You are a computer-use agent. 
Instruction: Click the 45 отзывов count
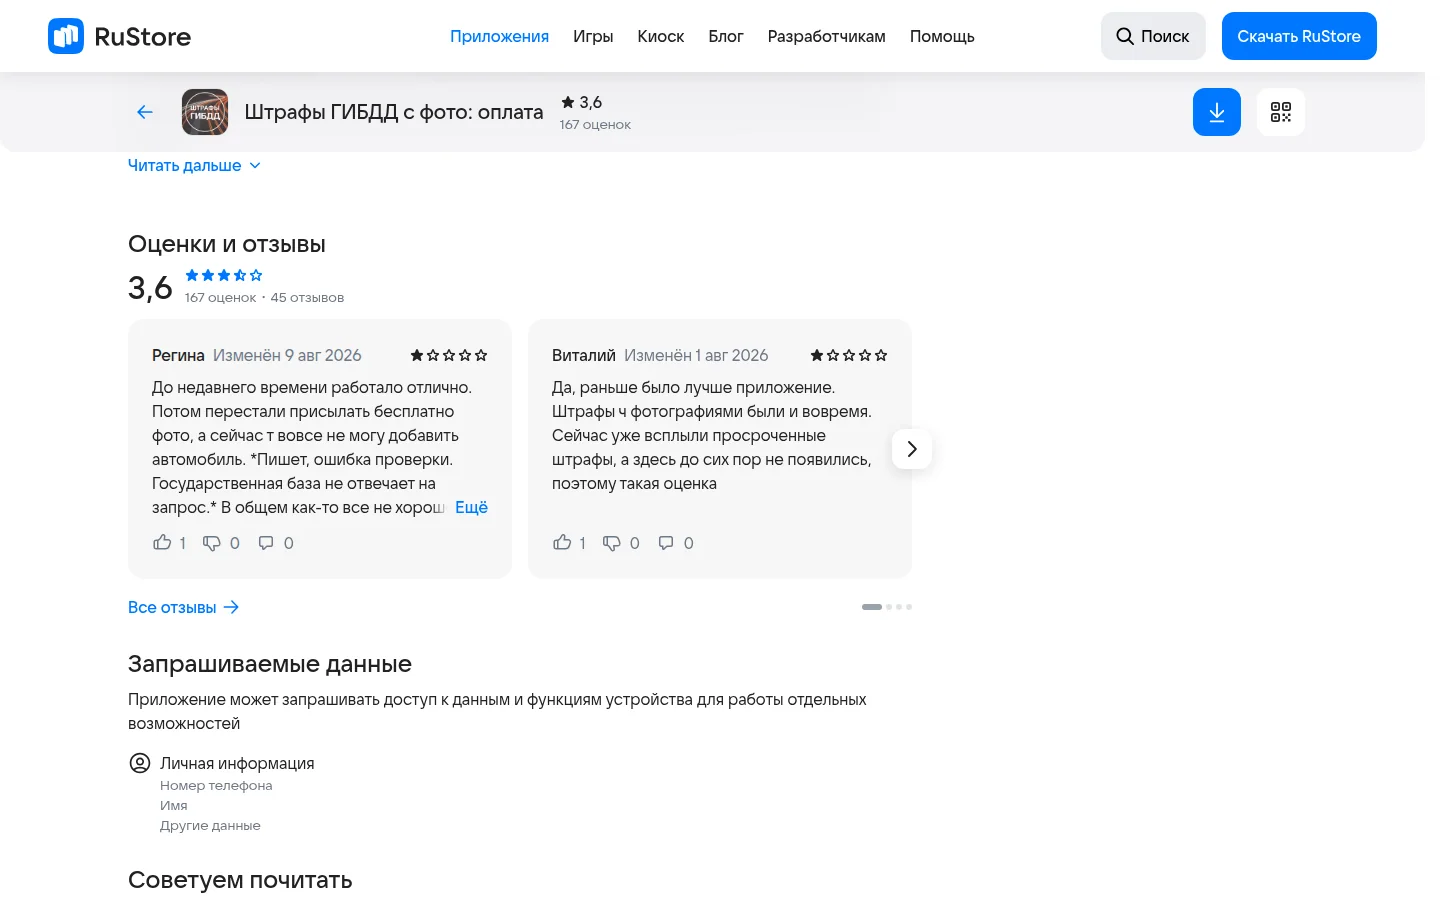point(307,298)
